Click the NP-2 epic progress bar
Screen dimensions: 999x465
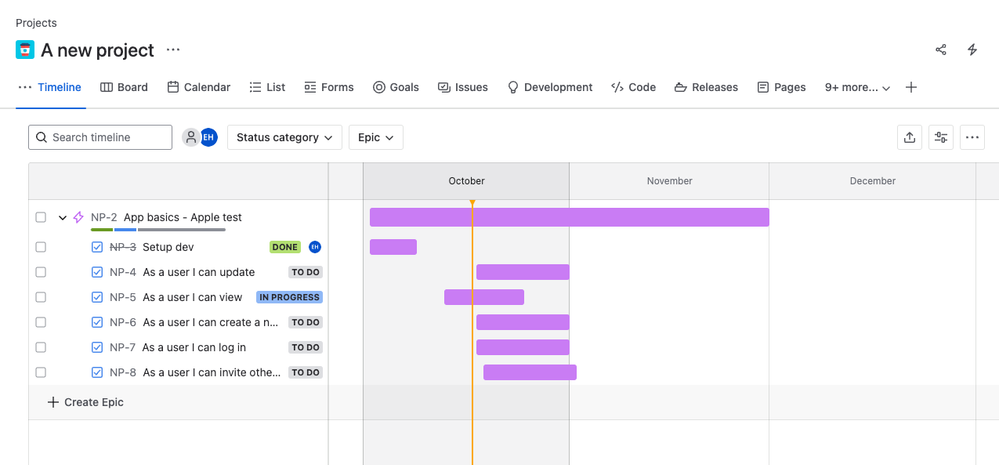click(x=158, y=229)
